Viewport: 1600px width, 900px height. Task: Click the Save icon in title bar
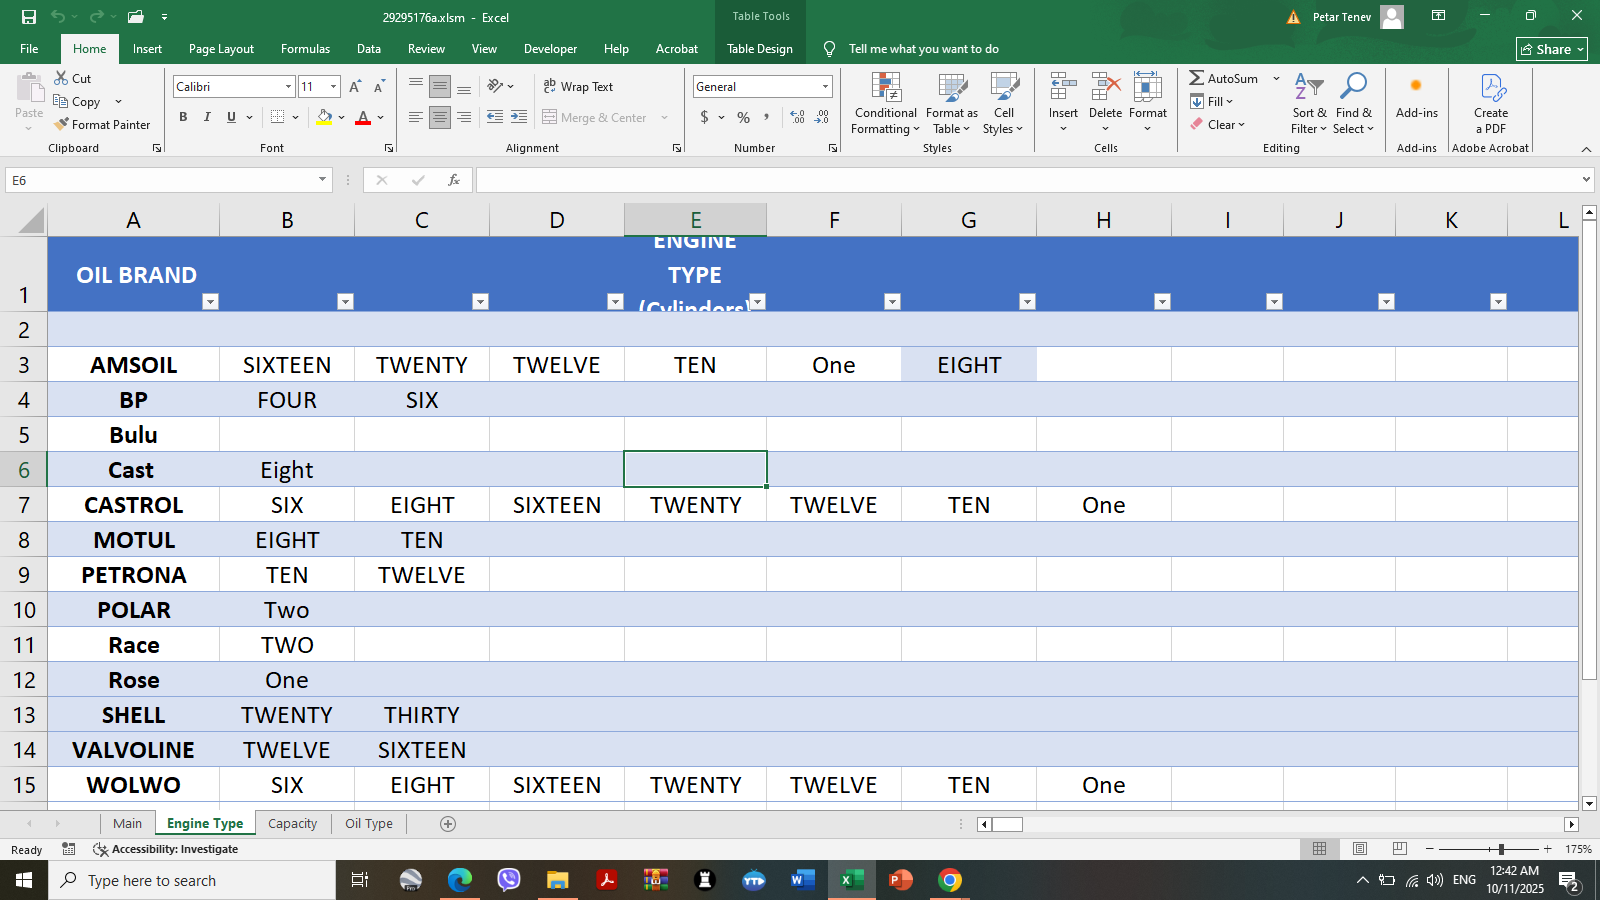coord(28,17)
